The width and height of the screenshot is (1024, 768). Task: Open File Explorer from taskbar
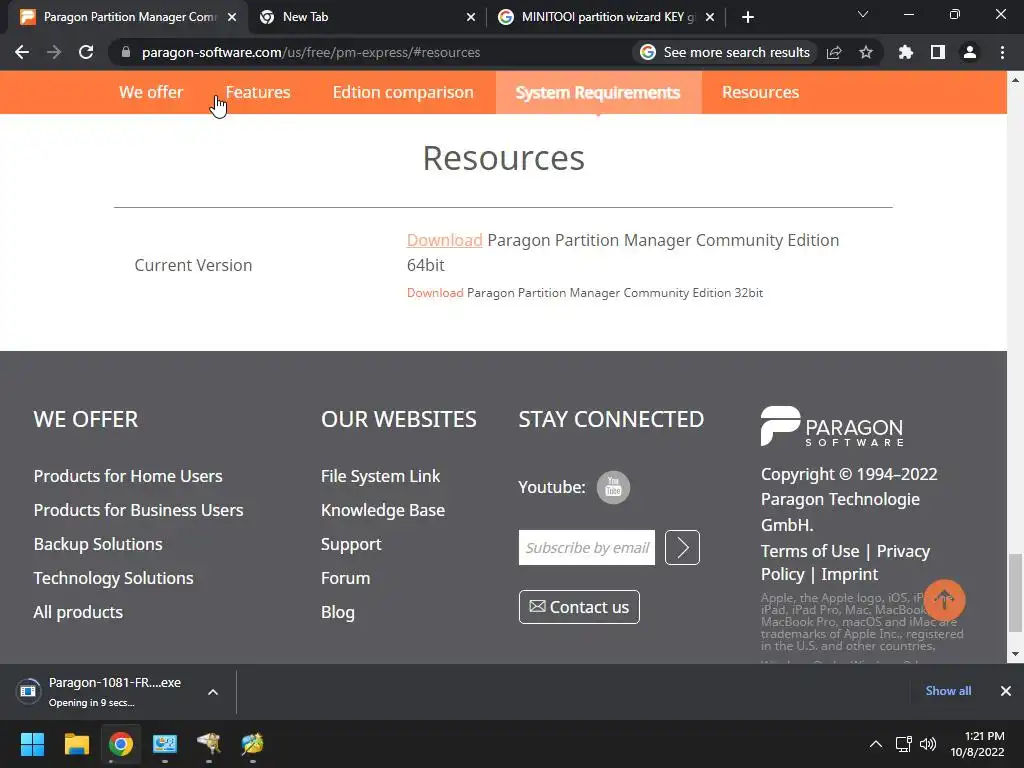(76, 744)
